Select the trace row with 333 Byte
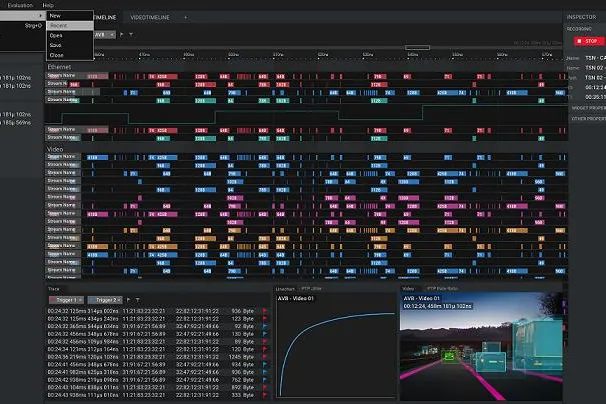The height and width of the screenshot is (404, 606). pyautogui.click(x=158, y=395)
